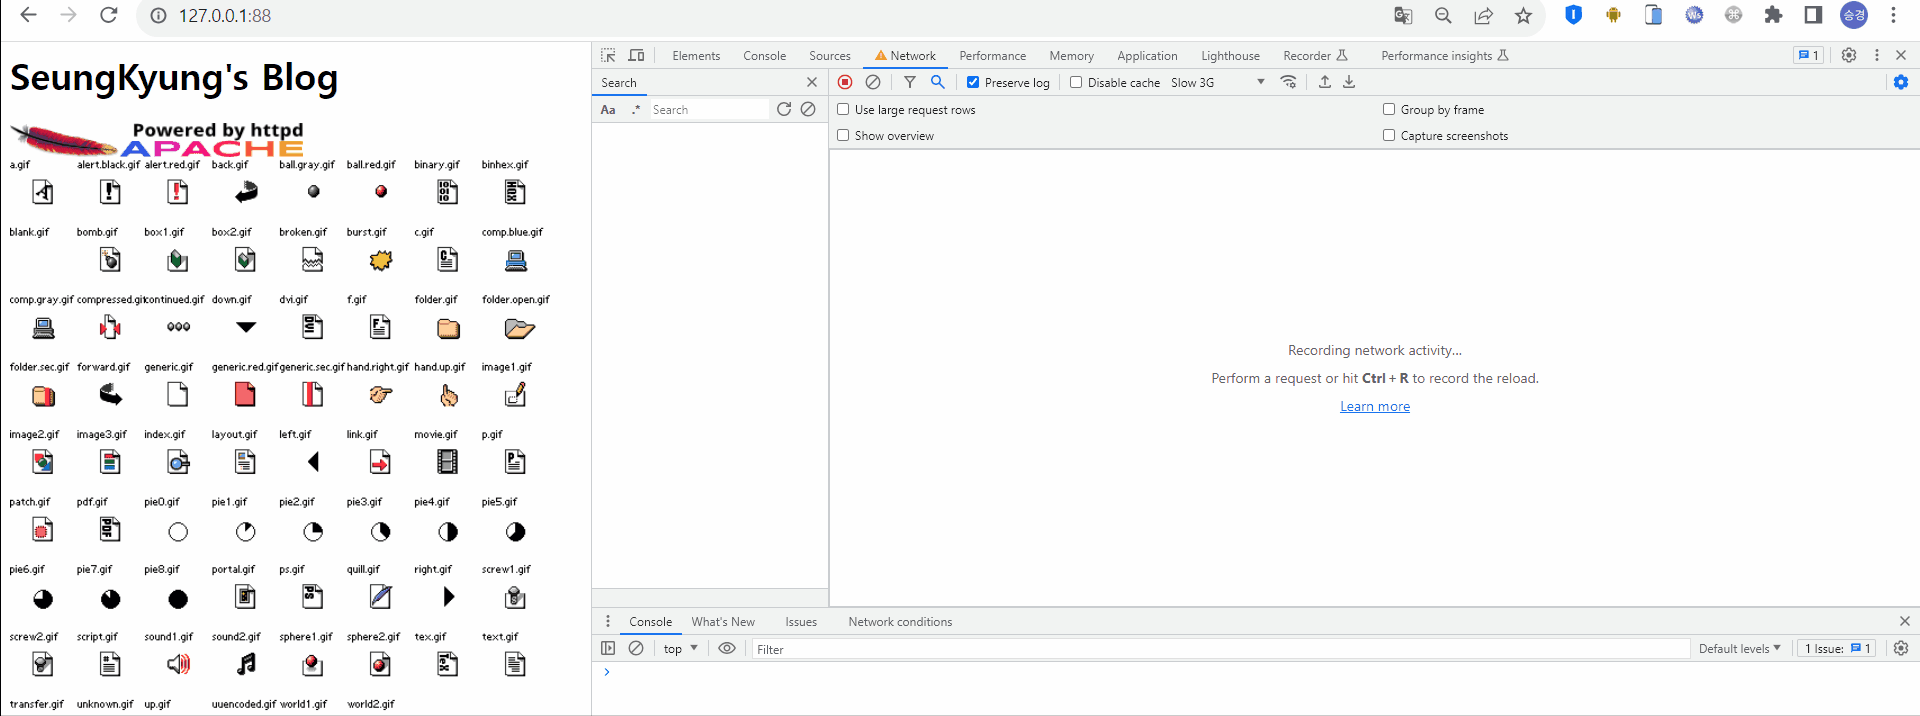The height and width of the screenshot is (716, 1920).
Task: Enable Show overview checkbox
Action: [843, 135]
